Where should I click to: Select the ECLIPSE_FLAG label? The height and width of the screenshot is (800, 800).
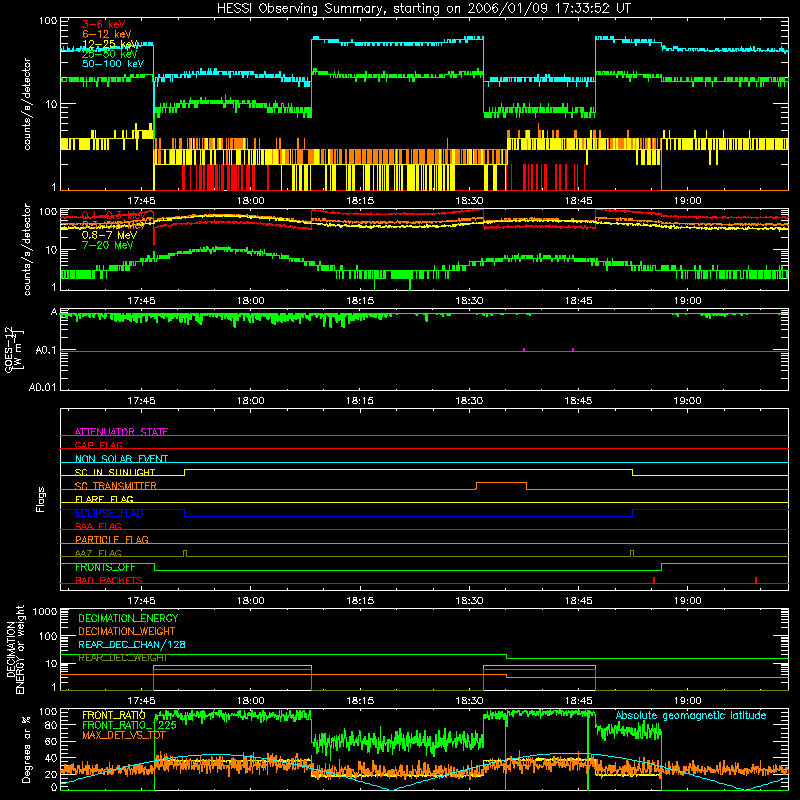109,513
